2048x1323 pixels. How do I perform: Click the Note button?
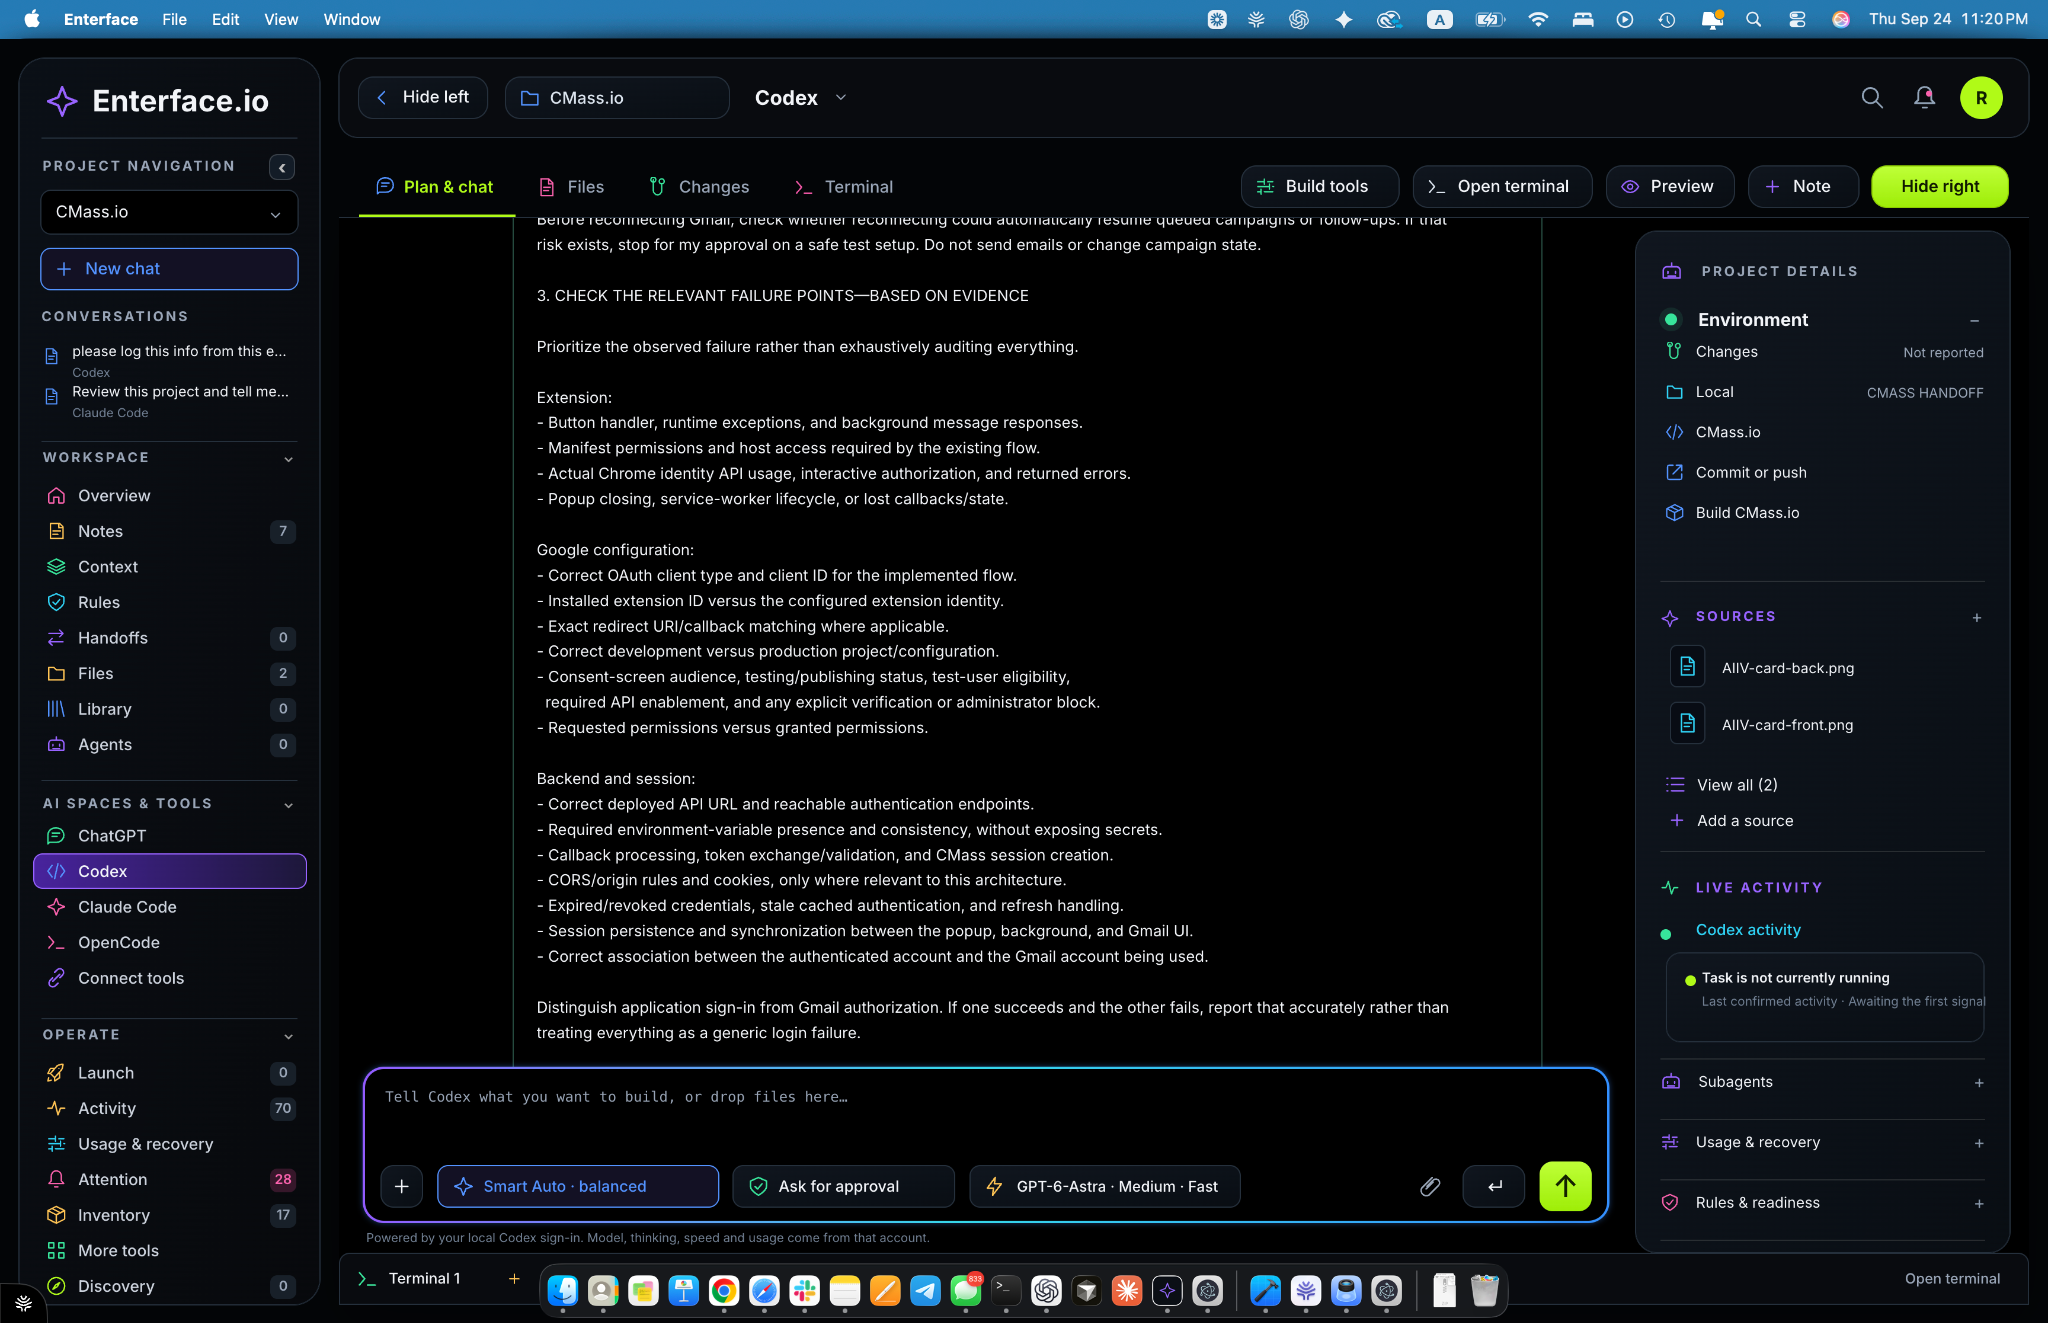click(x=1802, y=186)
